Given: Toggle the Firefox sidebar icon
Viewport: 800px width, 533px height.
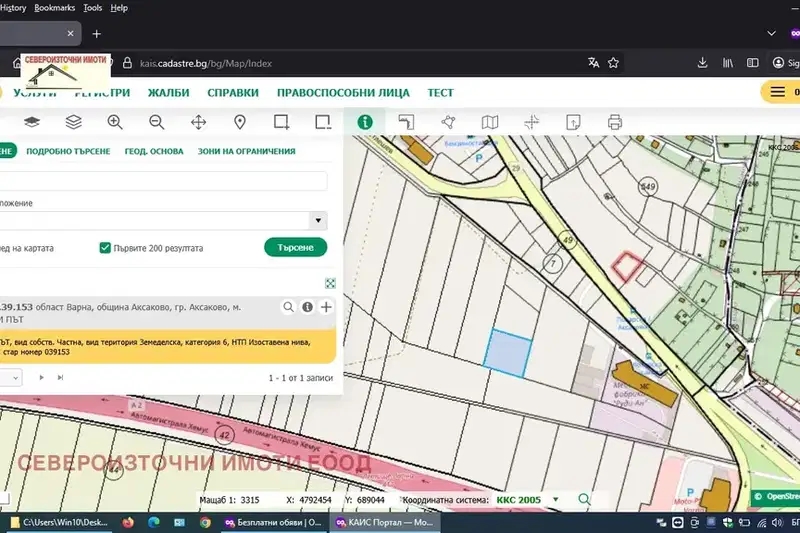Looking at the screenshot, I should (x=753, y=63).
